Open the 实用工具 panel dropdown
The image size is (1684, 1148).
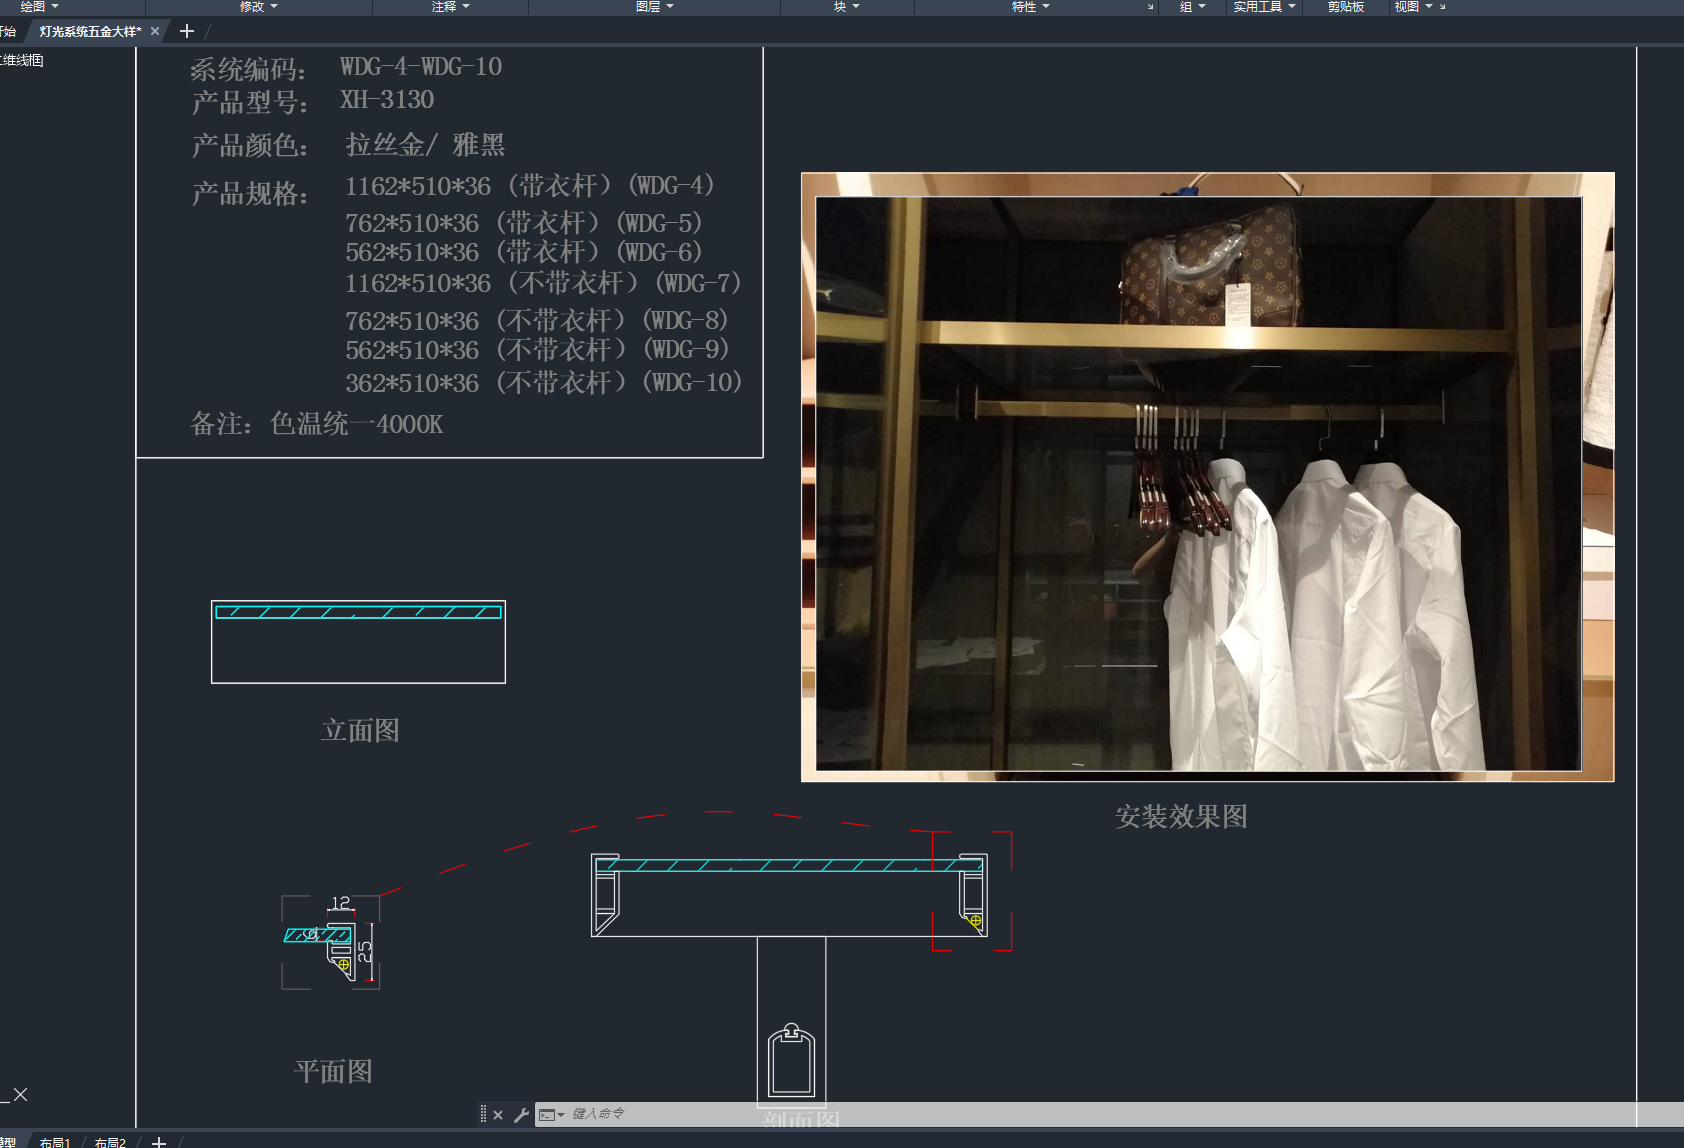pyautogui.click(x=1264, y=7)
